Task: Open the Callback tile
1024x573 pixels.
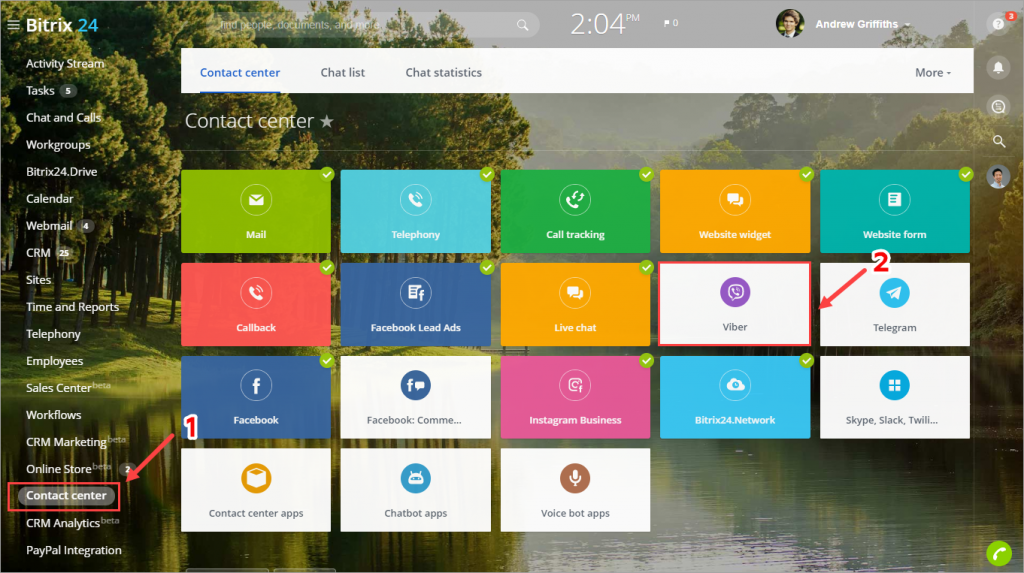Action: click(x=255, y=304)
